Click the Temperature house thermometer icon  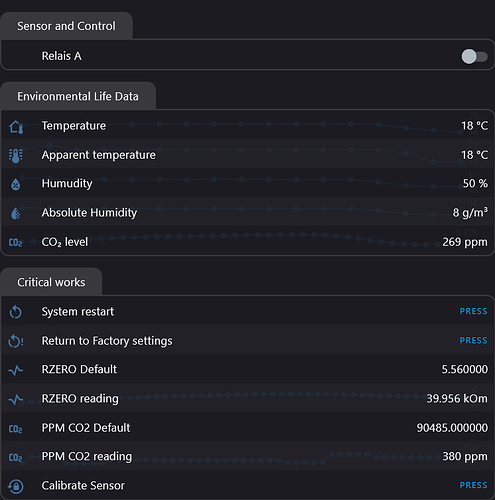tap(16, 127)
